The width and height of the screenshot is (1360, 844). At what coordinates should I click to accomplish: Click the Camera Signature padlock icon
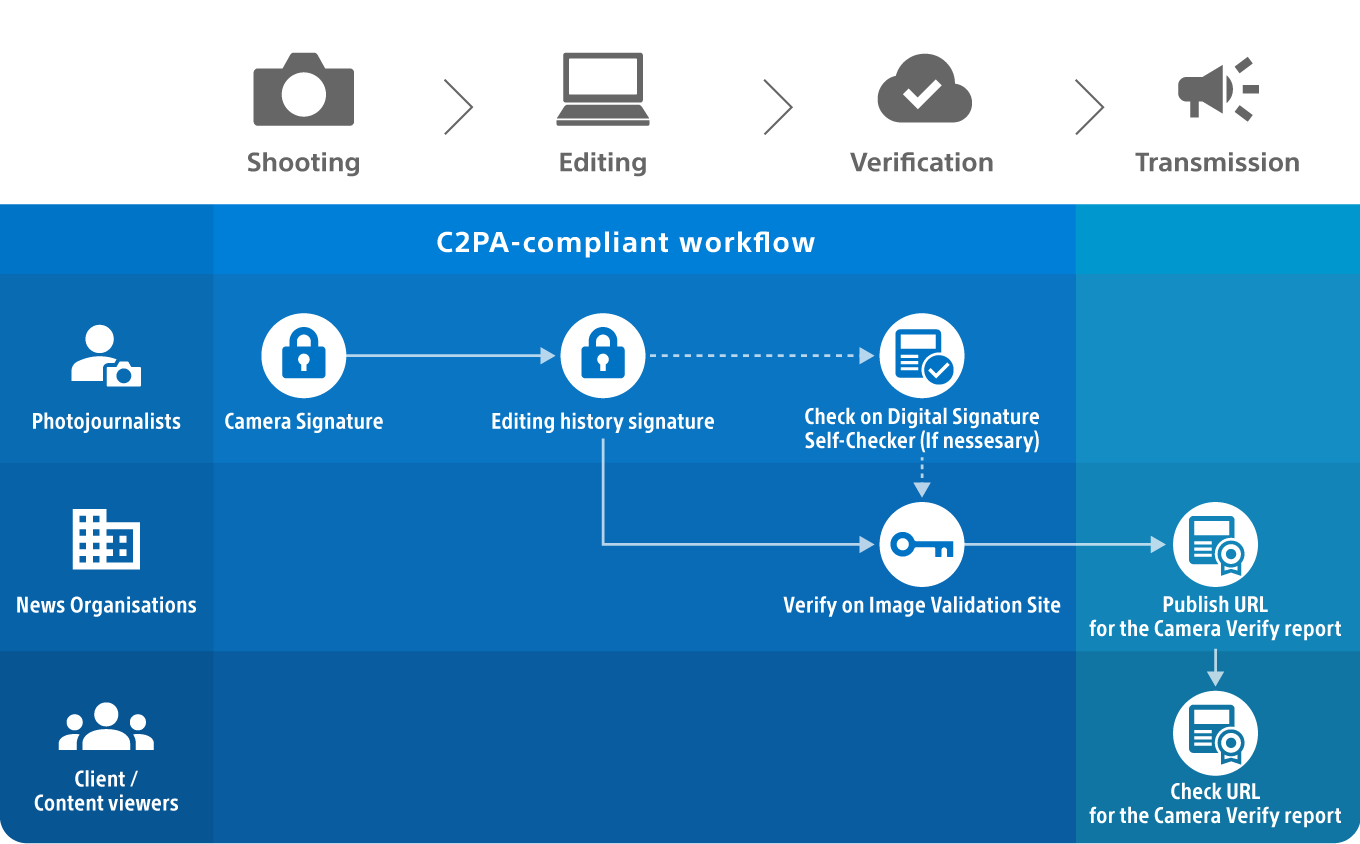coord(303,353)
